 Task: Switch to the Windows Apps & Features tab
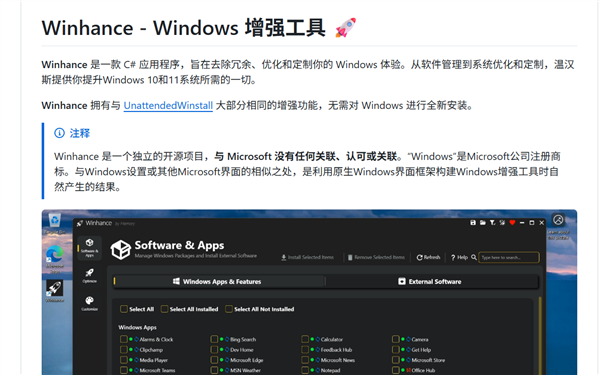pyautogui.click(x=218, y=281)
